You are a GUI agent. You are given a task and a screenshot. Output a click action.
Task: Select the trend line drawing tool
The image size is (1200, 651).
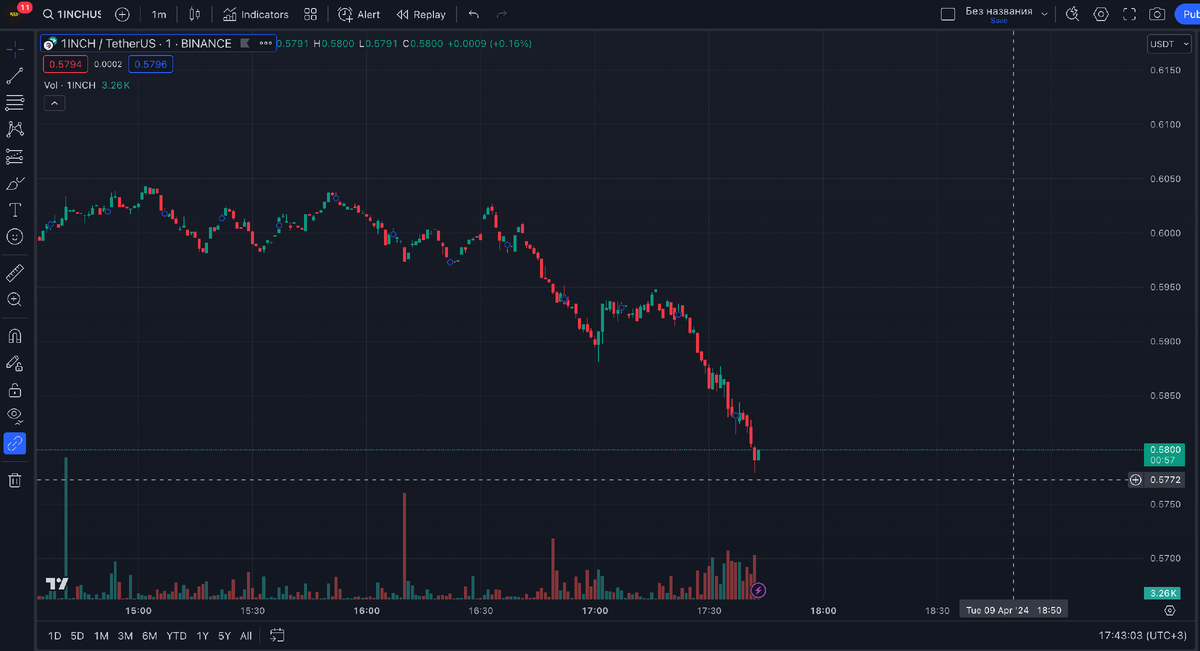(15, 75)
